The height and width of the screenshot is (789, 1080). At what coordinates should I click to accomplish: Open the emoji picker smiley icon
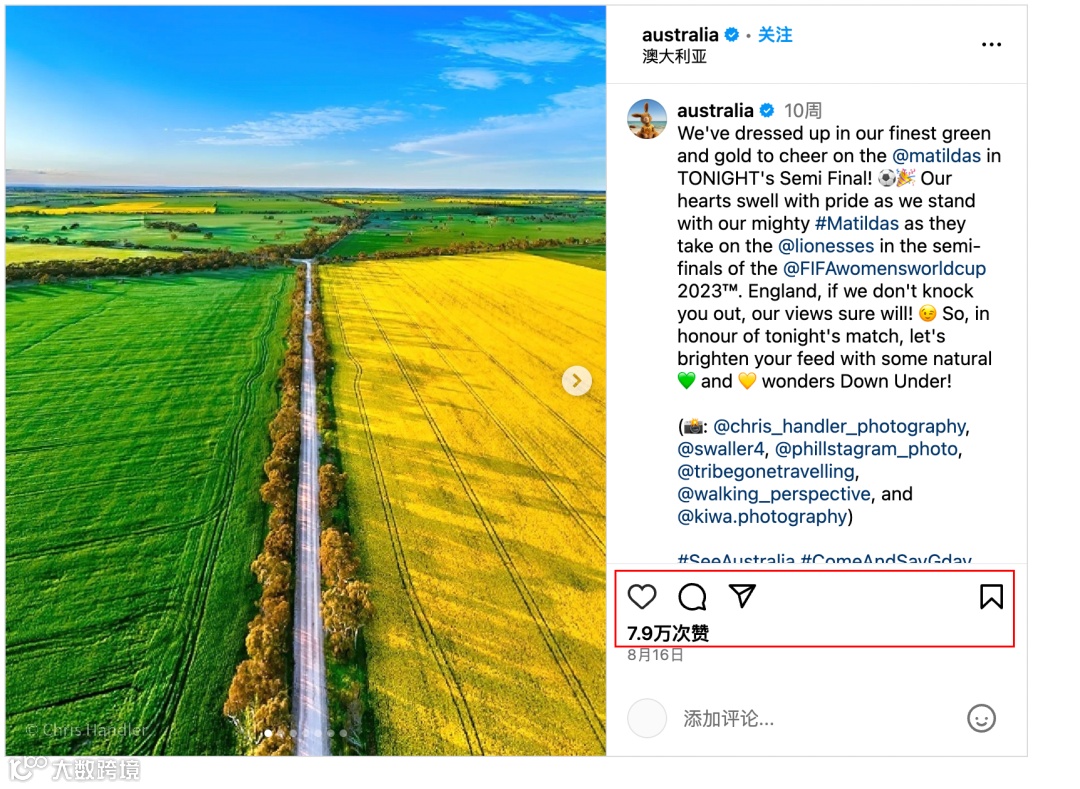pyautogui.click(x=981, y=719)
